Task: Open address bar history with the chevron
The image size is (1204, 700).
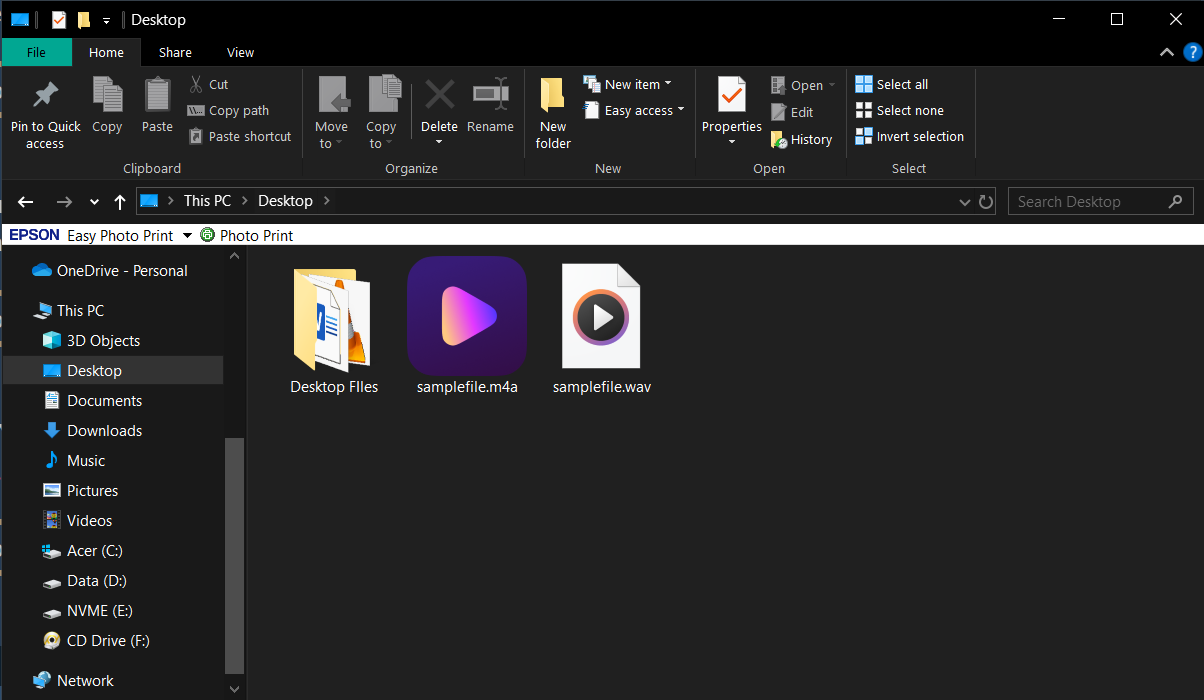Action: point(964,201)
